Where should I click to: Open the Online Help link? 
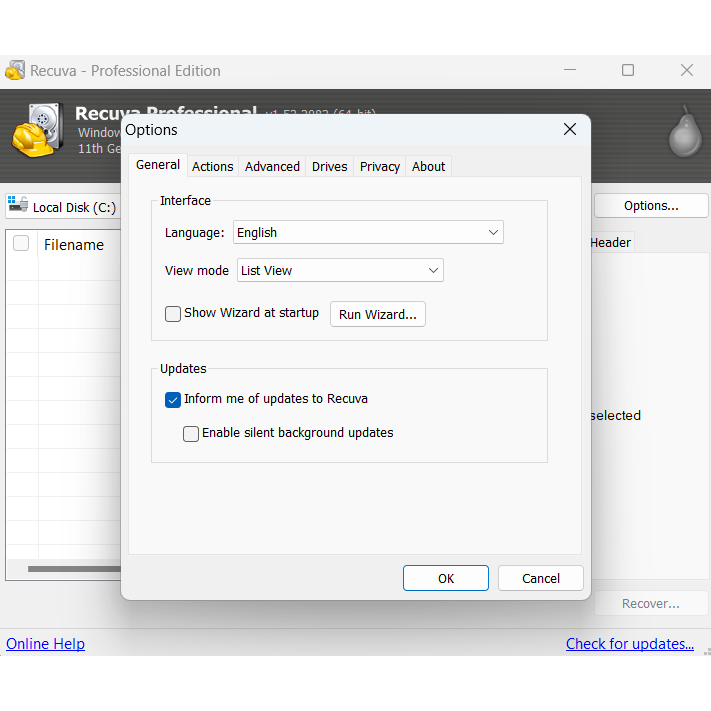[46, 644]
